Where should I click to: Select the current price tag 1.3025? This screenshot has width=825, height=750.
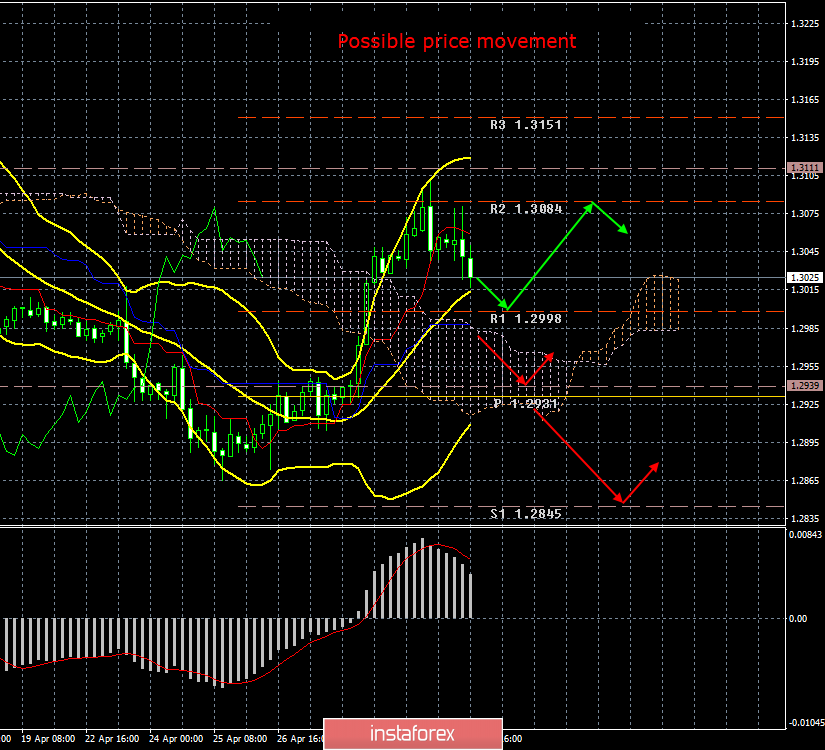804,277
